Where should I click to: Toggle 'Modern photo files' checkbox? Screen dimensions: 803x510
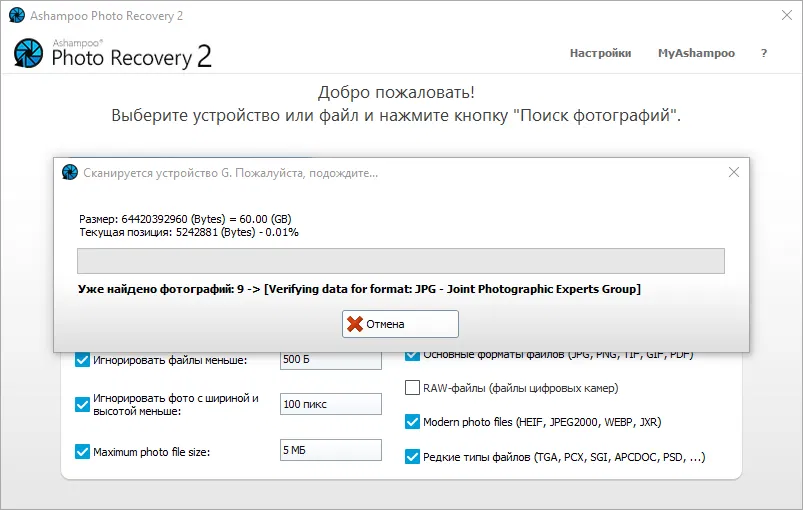point(412,421)
